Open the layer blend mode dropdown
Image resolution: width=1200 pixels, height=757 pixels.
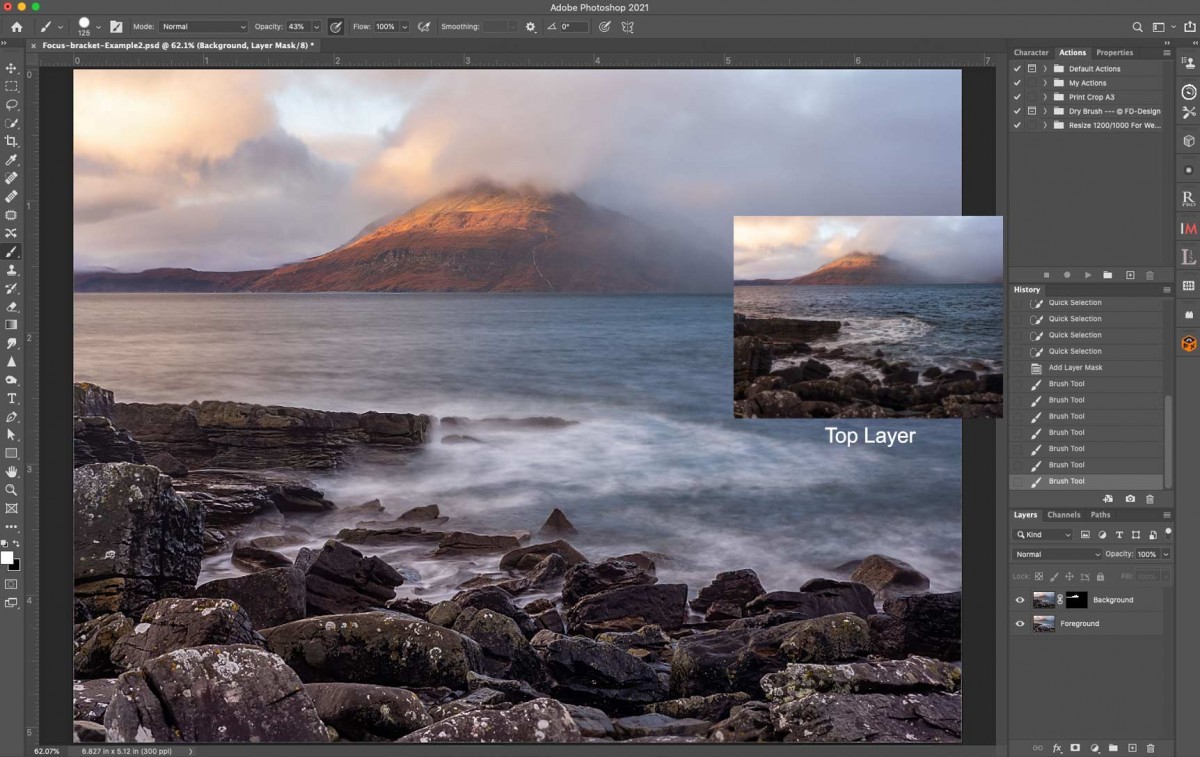[x=1057, y=554]
